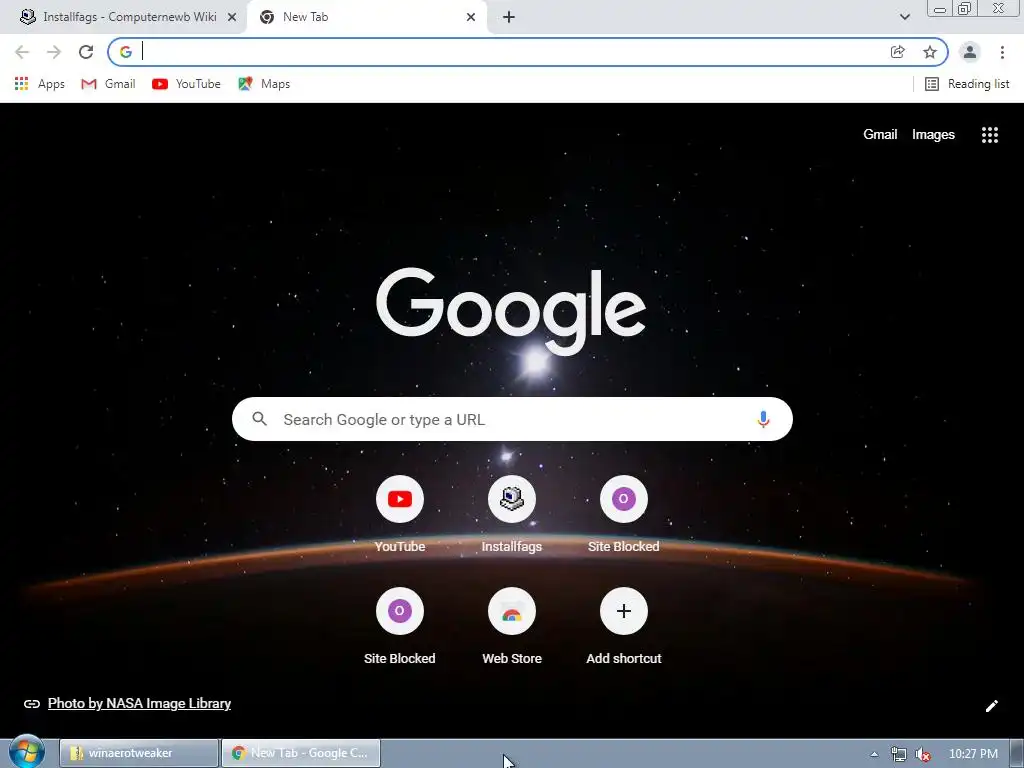Open Photo by NASA Image Library link
1024x768 pixels.
click(x=139, y=703)
